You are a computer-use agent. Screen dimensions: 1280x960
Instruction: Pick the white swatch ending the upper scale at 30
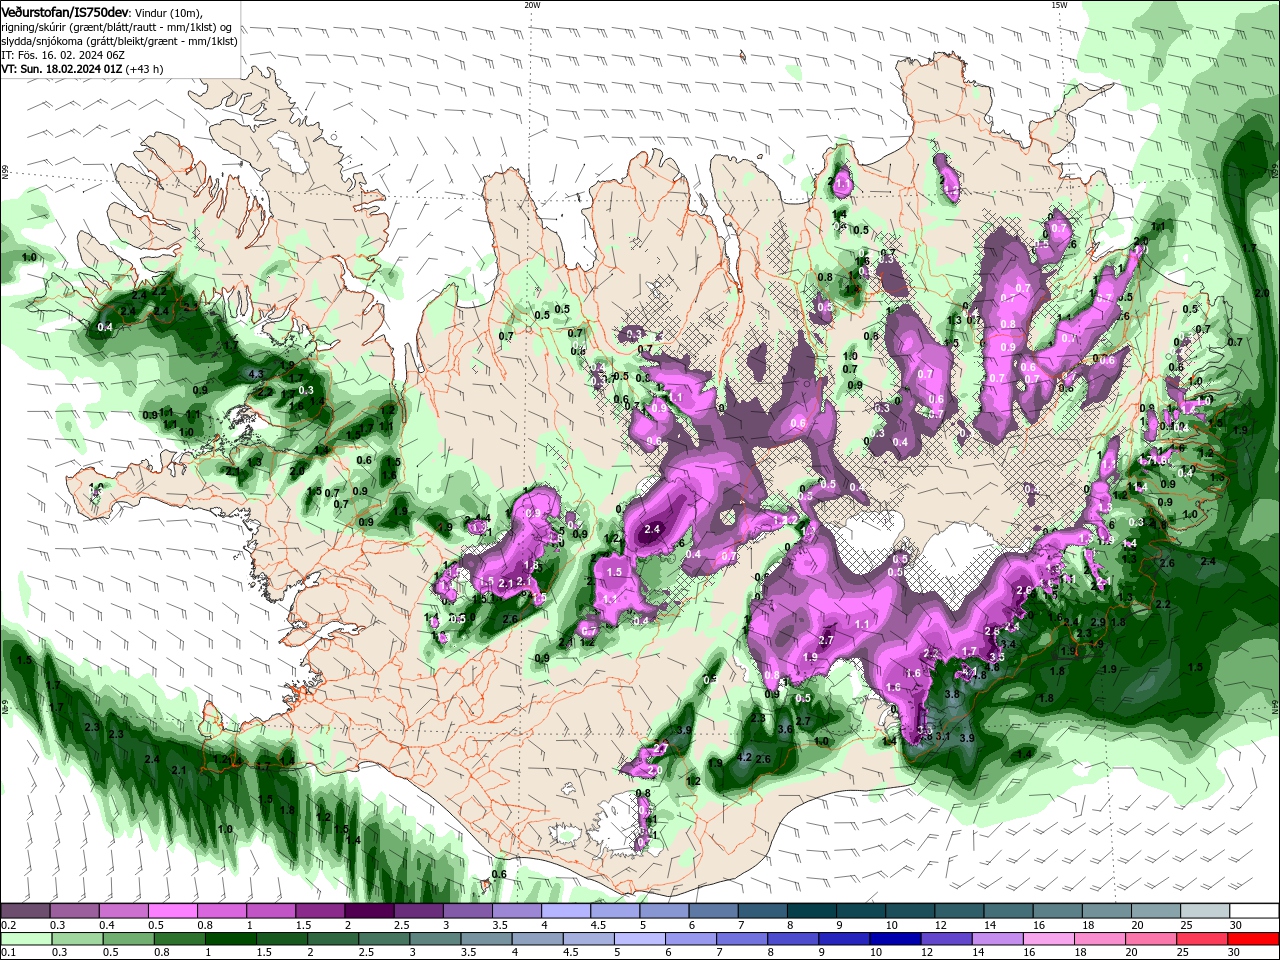(1255, 911)
